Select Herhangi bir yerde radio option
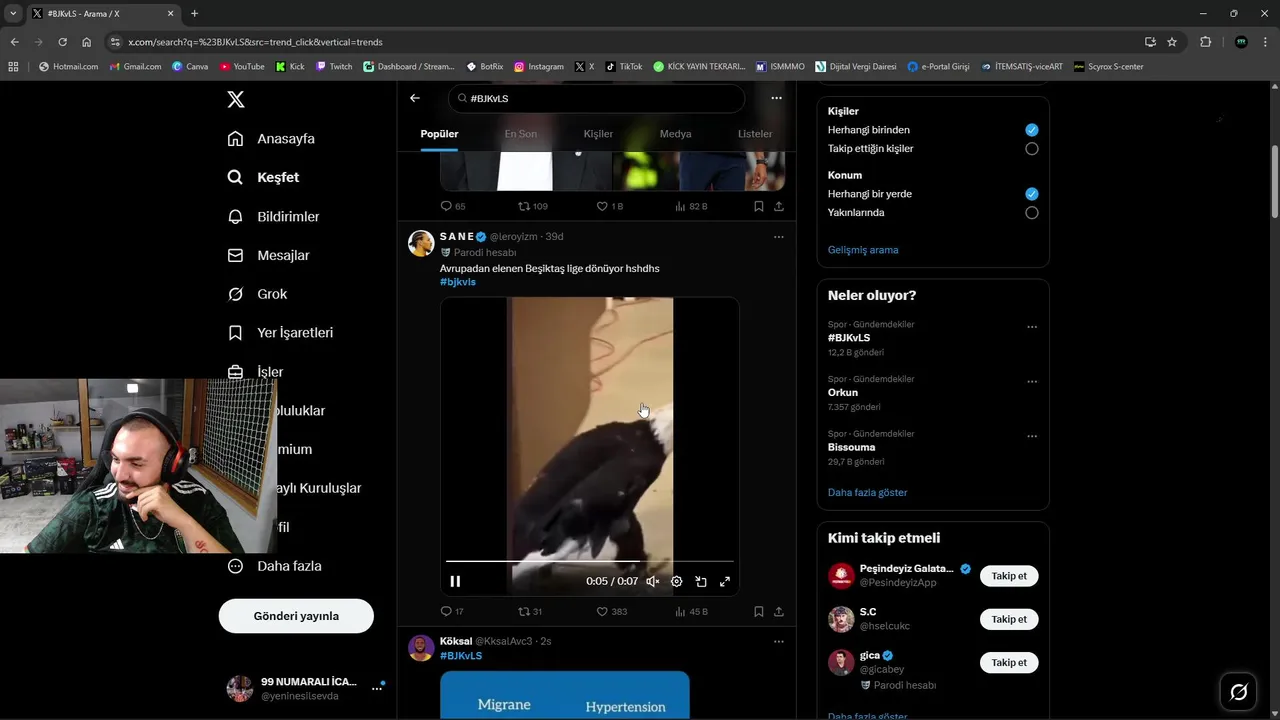Image resolution: width=1280 pixels, height=720 pixels. [x=1032, y=194]
